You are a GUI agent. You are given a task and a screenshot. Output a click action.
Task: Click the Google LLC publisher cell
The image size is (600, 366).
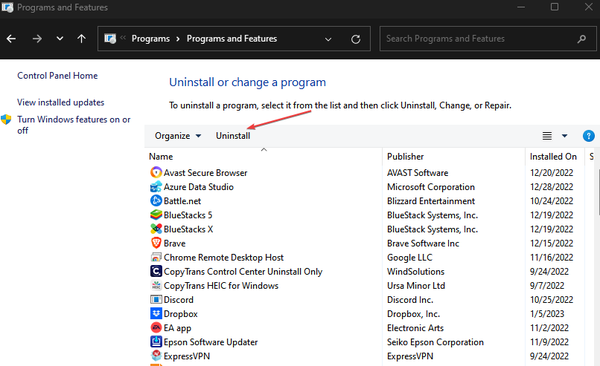pos(409,257)
